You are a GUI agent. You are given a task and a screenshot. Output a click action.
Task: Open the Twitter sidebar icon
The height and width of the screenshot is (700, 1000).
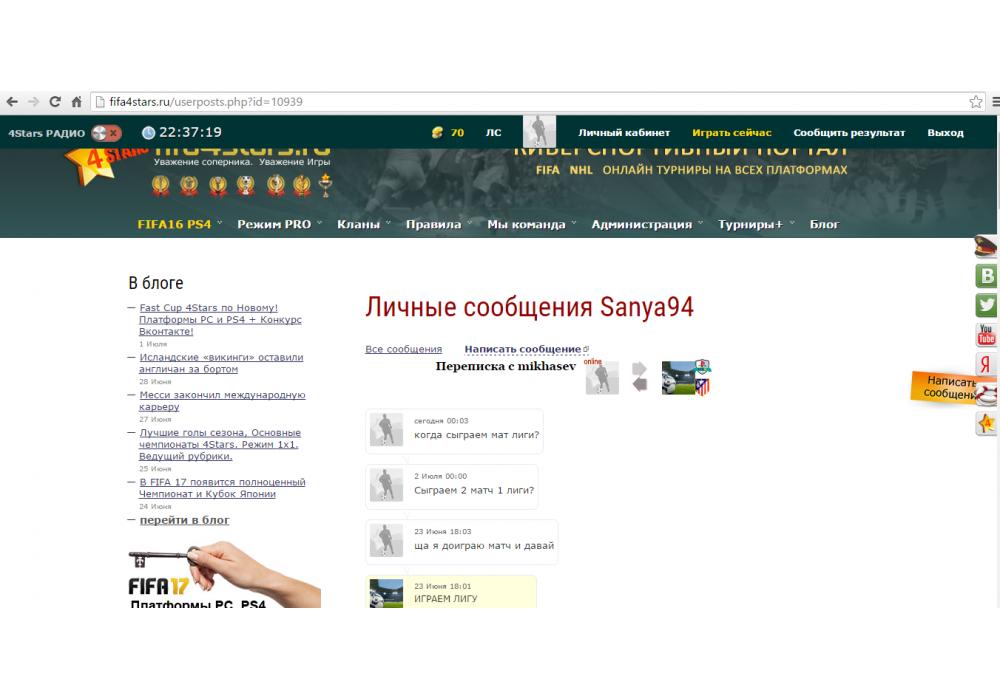(x=987, y=305)
